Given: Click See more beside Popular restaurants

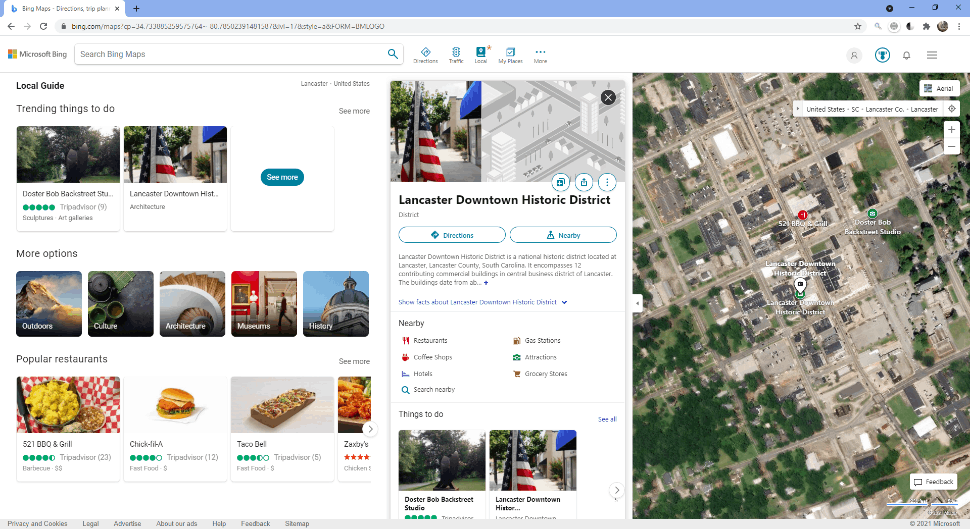Looking at the screenshot, I should coord(354,361).
